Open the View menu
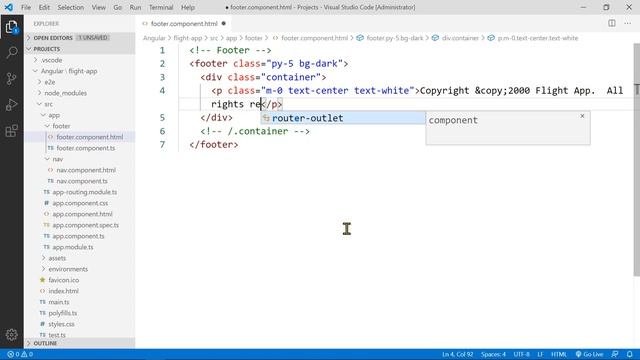Viewport: 640px width, 360px height. click(x=98, y=7)
